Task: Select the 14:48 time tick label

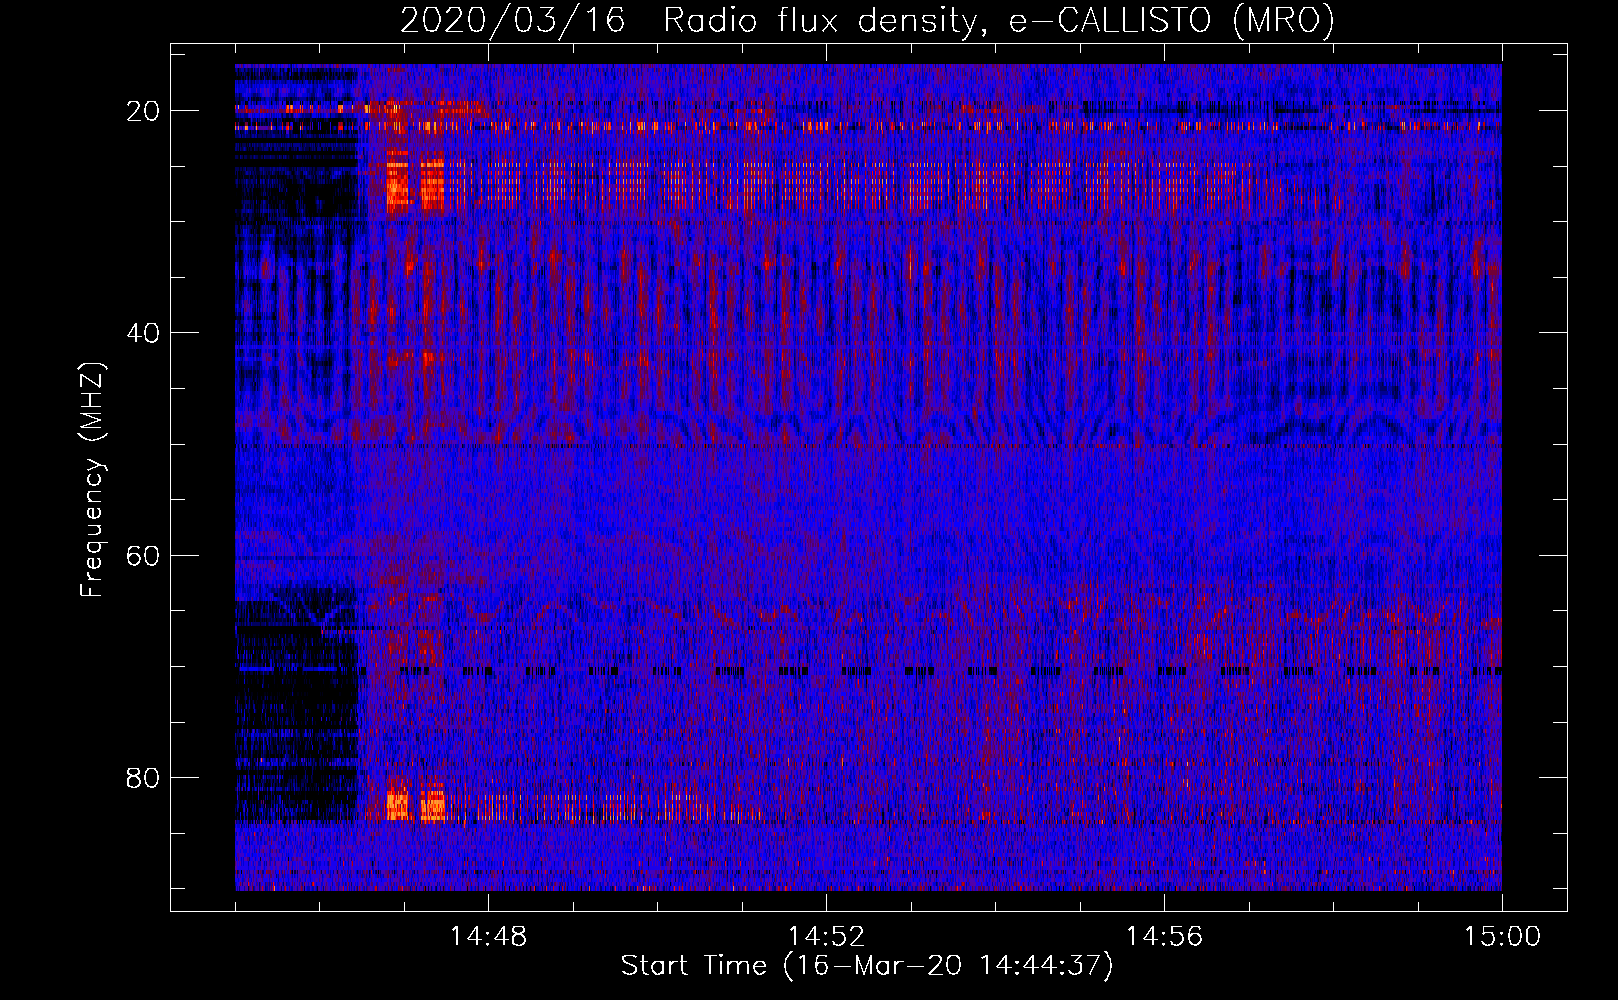Action: coord(488,937)
